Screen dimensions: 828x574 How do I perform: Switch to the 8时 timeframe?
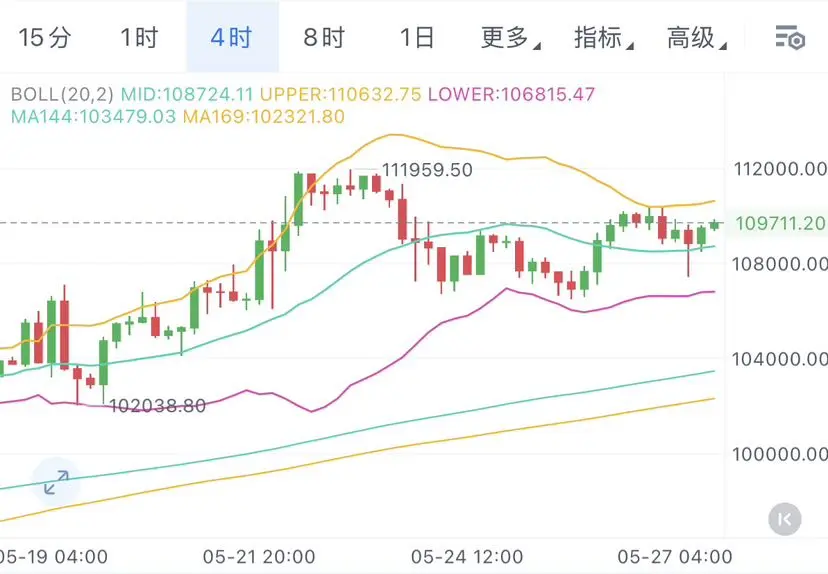(324, 37)
